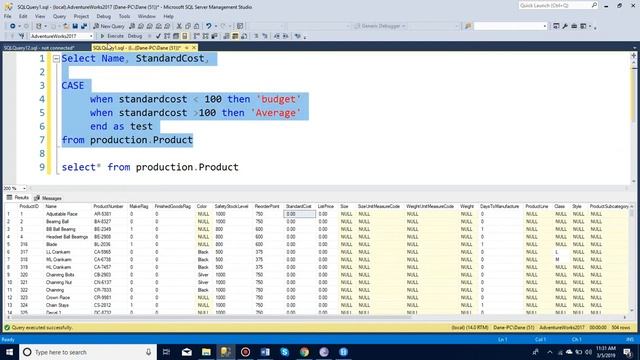Switch to the Results tab
Screen dimensions: 640x360
(x=18, y=198)
